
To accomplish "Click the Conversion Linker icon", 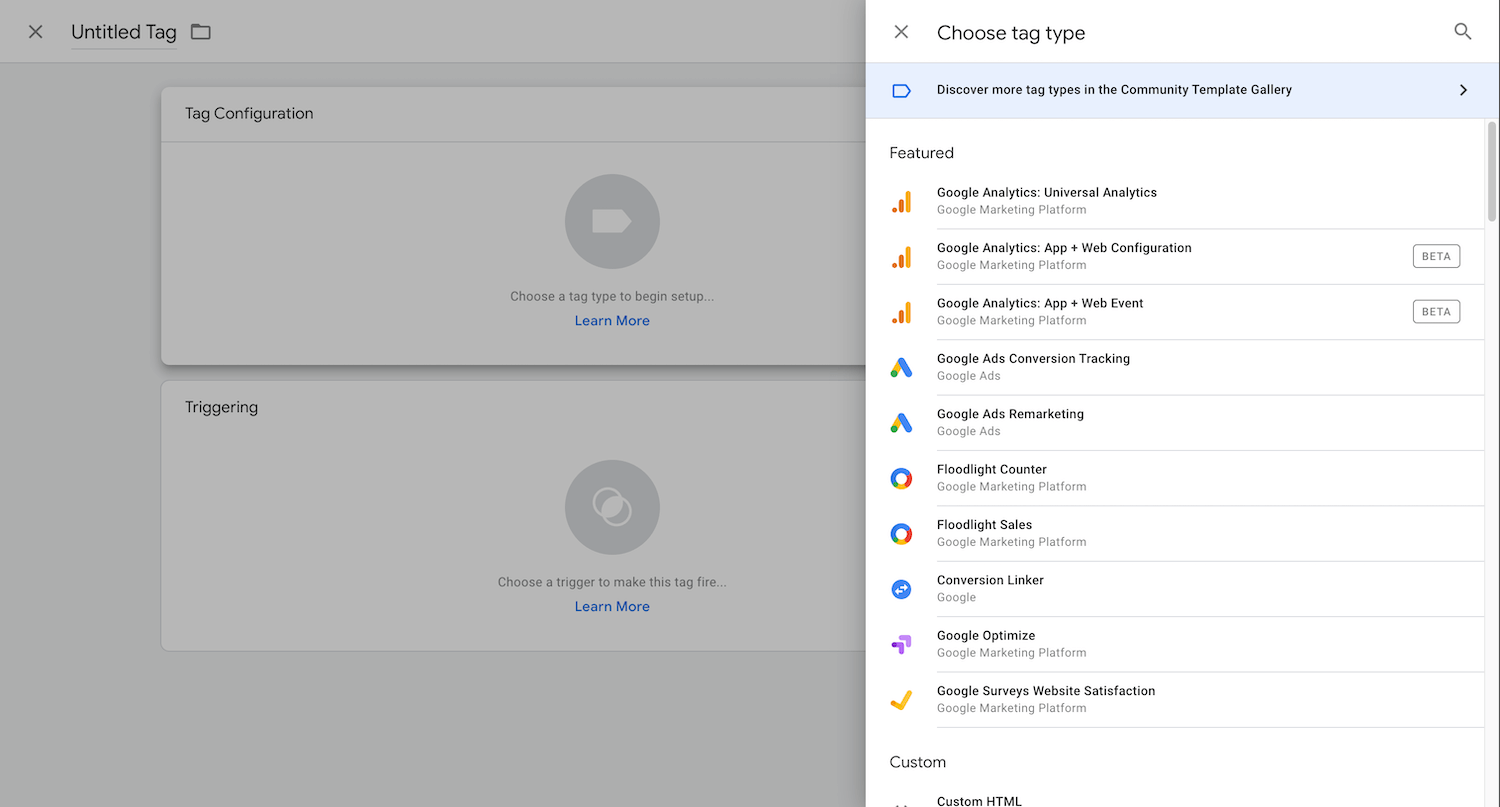I will 901,589.
